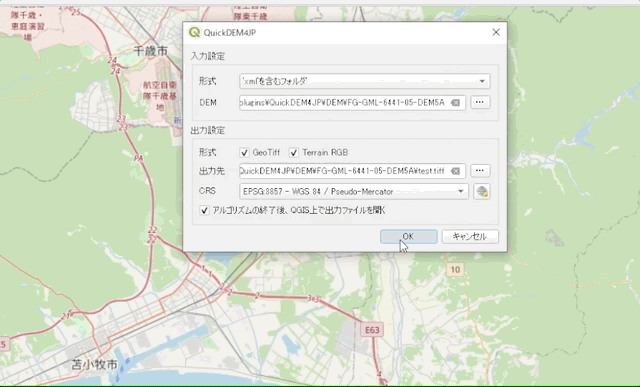
Task: Click the キャンセル button
Action: [x=470, y=236]
